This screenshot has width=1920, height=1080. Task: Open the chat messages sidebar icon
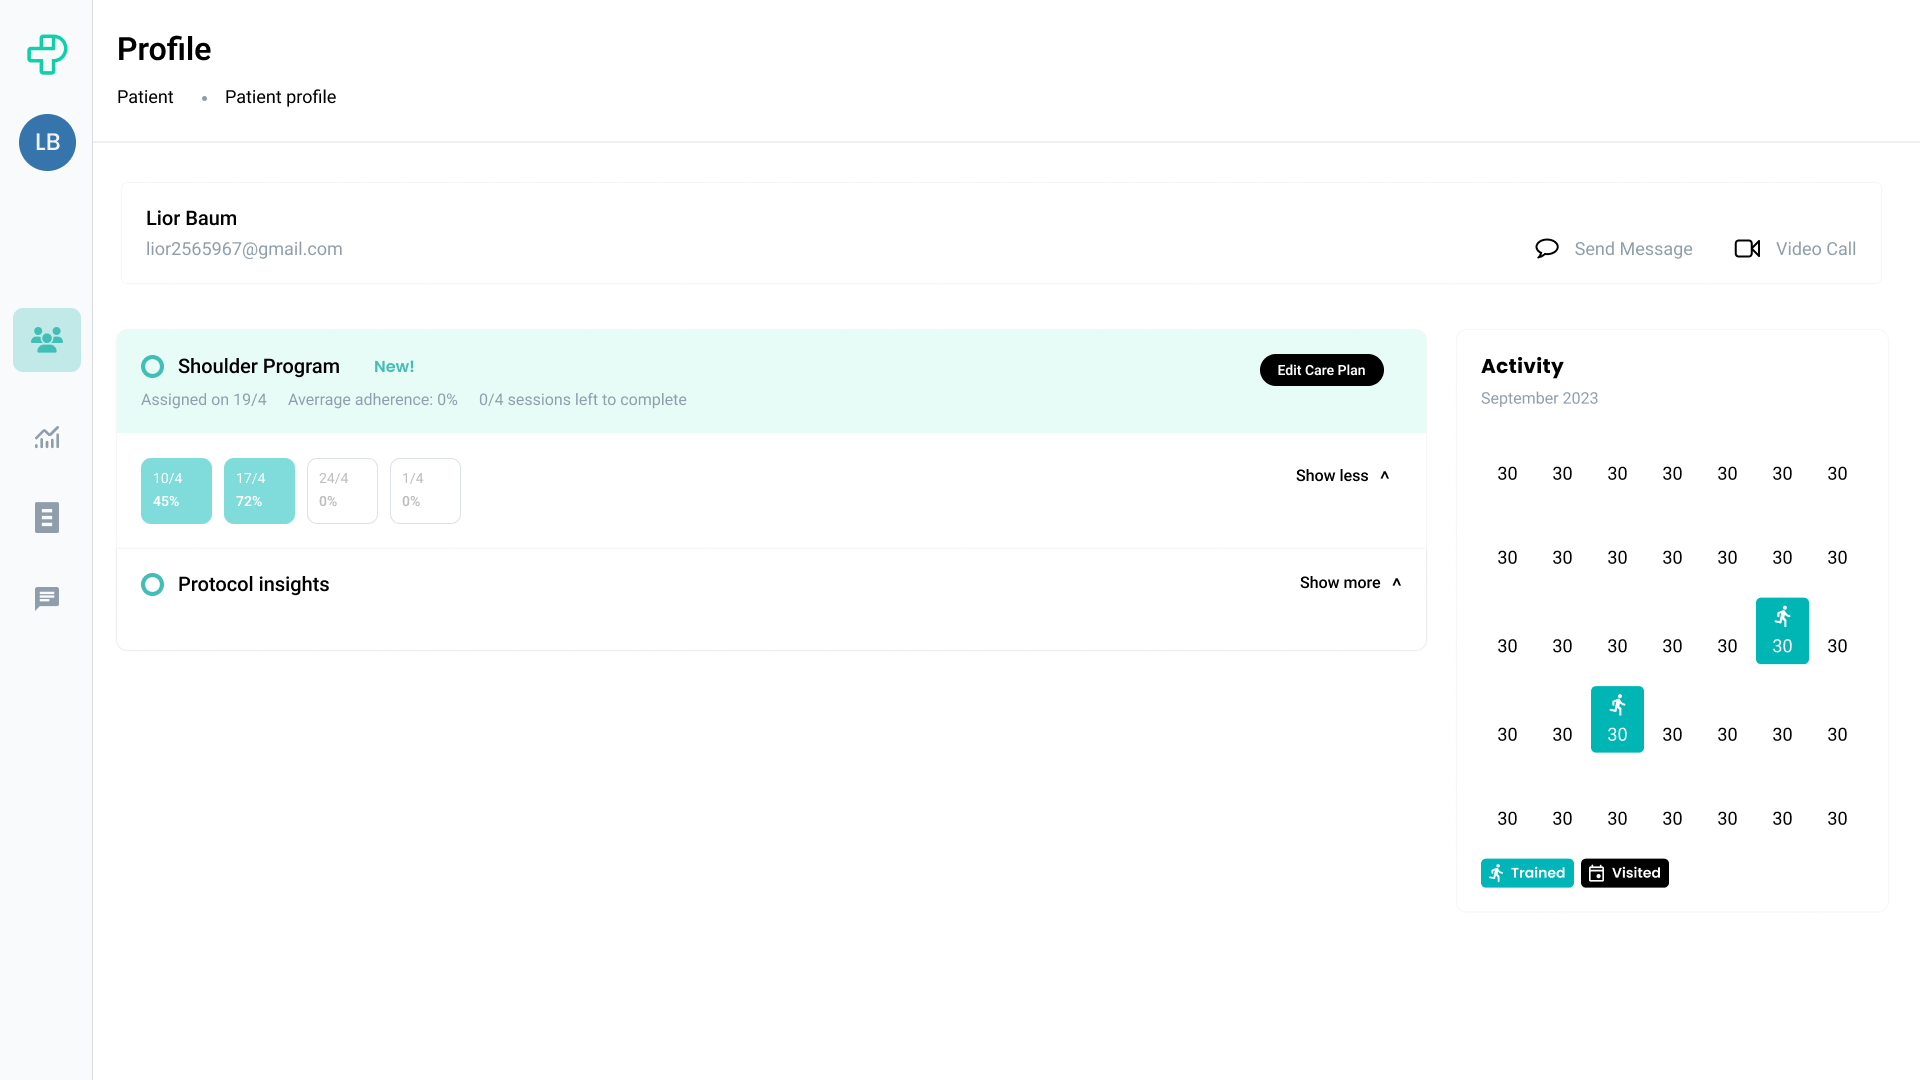click(x=47, y=598)
